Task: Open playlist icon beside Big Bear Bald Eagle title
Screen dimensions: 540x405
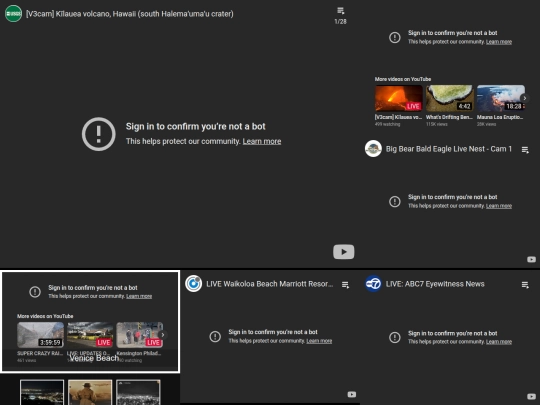Action: click(x=525, y=150)
